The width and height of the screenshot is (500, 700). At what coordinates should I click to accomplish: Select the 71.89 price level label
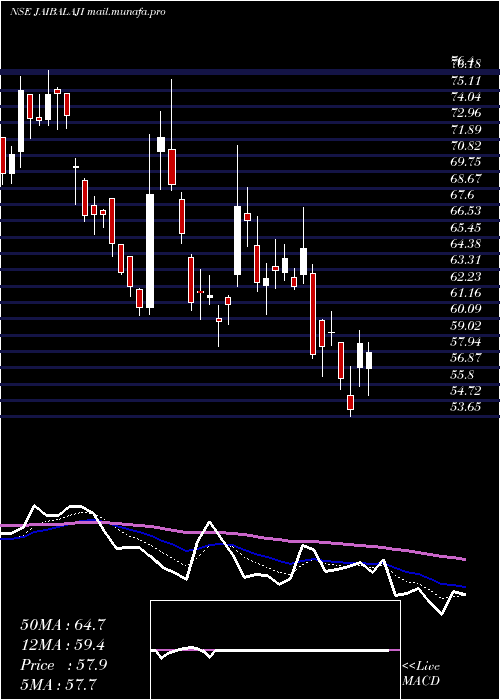466,130
